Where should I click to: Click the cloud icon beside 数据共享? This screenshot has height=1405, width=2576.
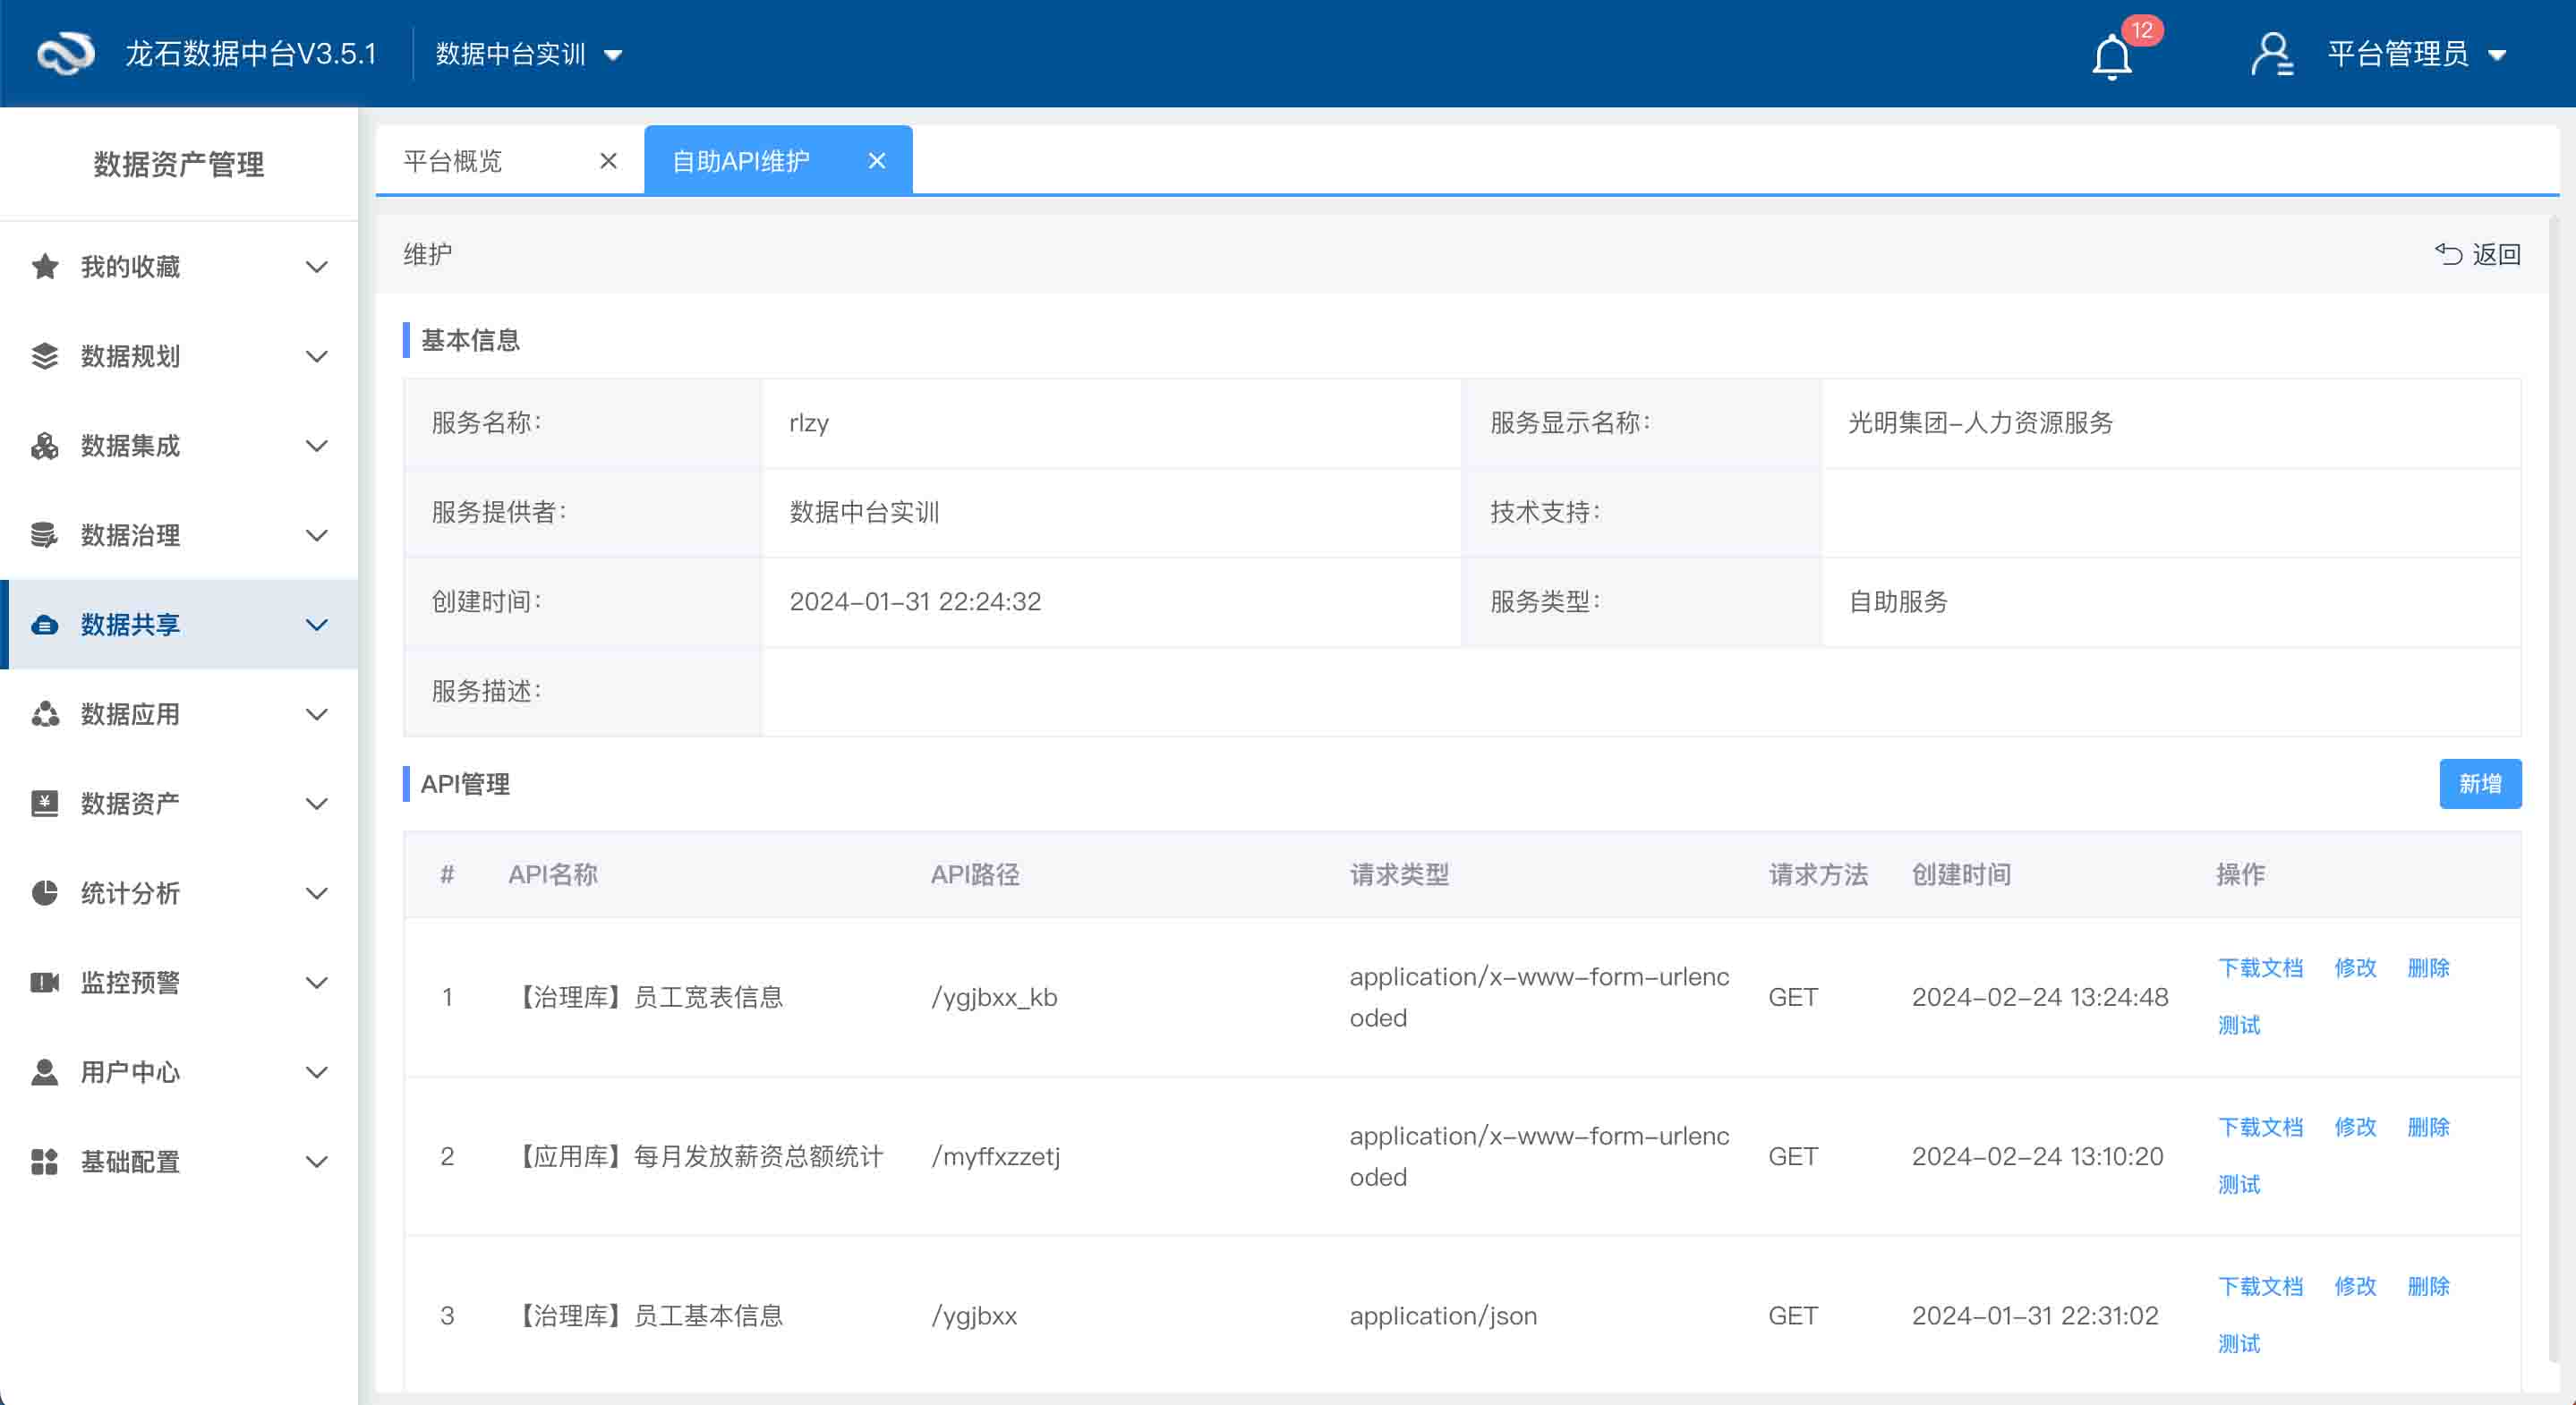pyautogui.click(x=45, y=625)
